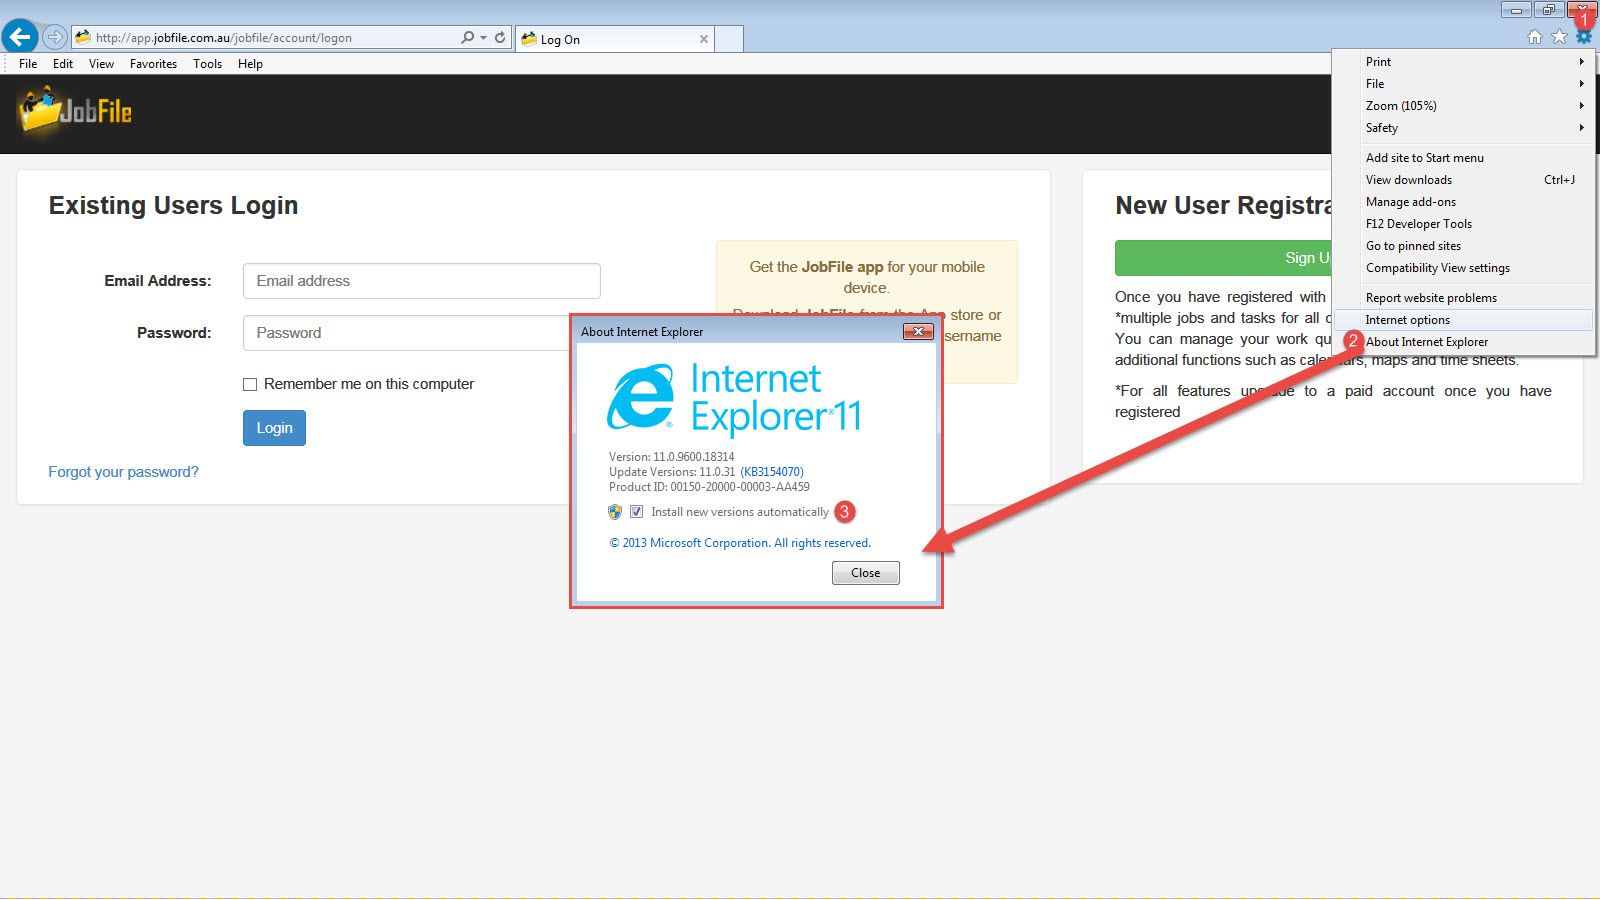Open a new blank browser tab
This screenshot has height=900, width=1600.
(730, 39)
